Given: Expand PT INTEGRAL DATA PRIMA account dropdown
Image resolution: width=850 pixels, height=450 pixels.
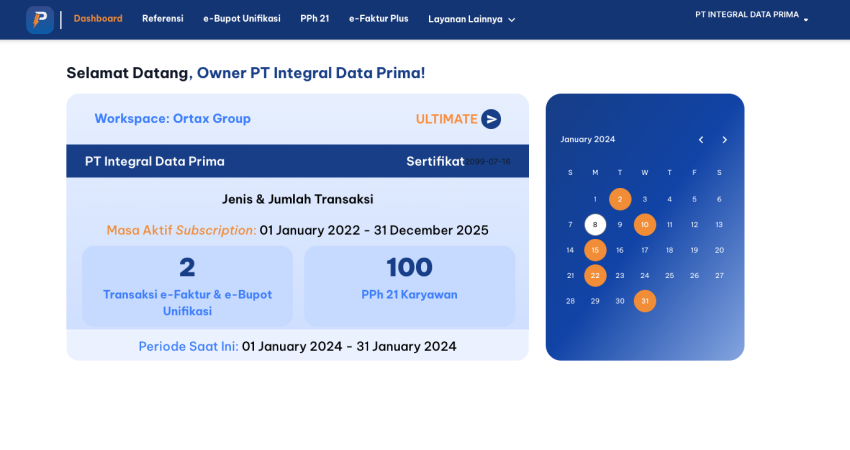Looking at the screenshot, I should click(752, 15).
